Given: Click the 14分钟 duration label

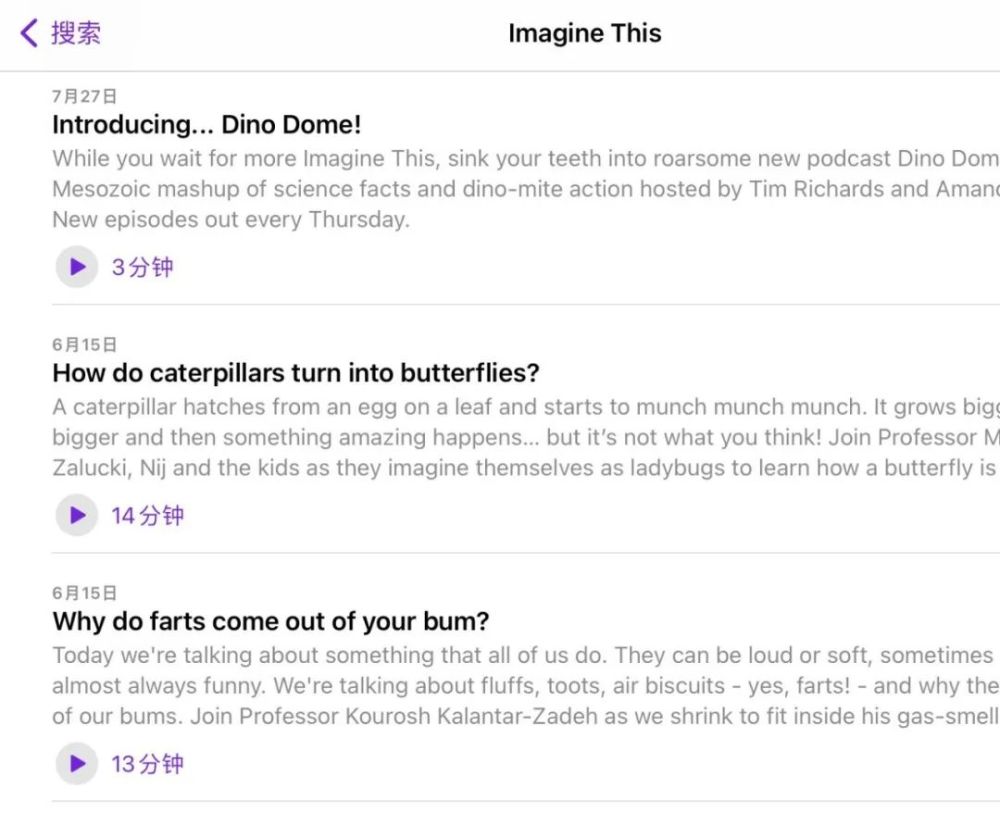Looking at the screenshot, I should click(x=147, y=515).
